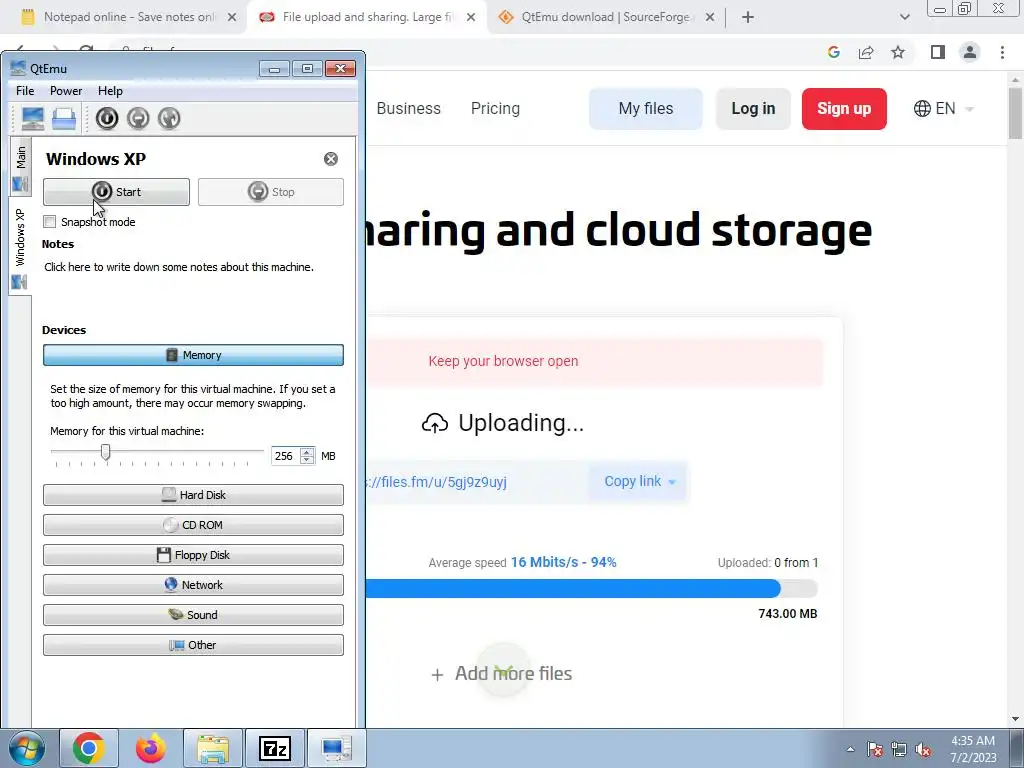Switch to the Notepad online browser tab
Screen dimensions: 1024x768
click(x=127, y=17)
